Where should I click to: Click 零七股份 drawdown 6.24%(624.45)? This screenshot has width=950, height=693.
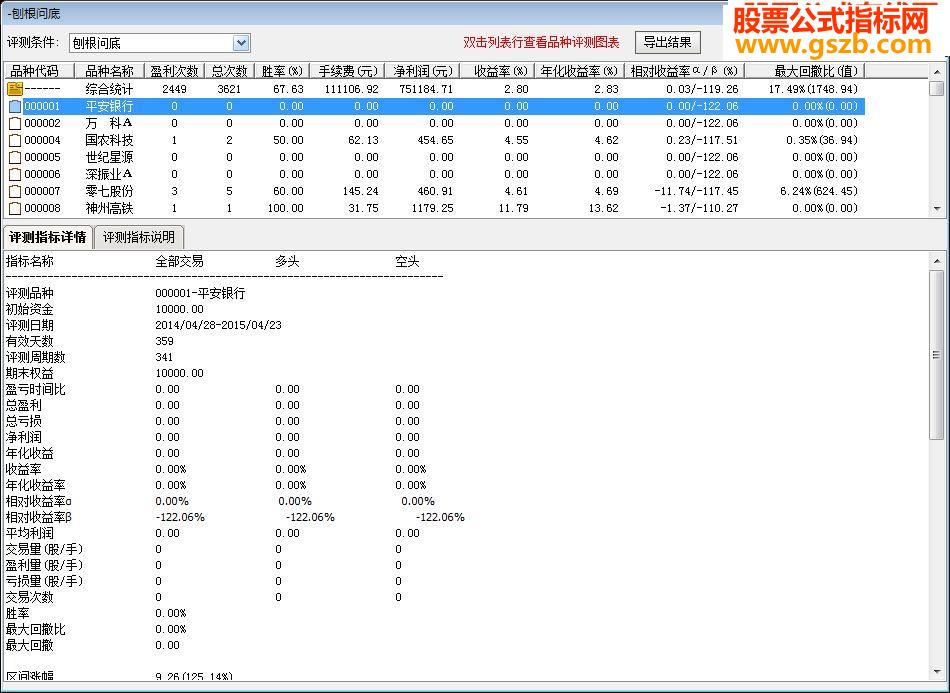[819, 191]
